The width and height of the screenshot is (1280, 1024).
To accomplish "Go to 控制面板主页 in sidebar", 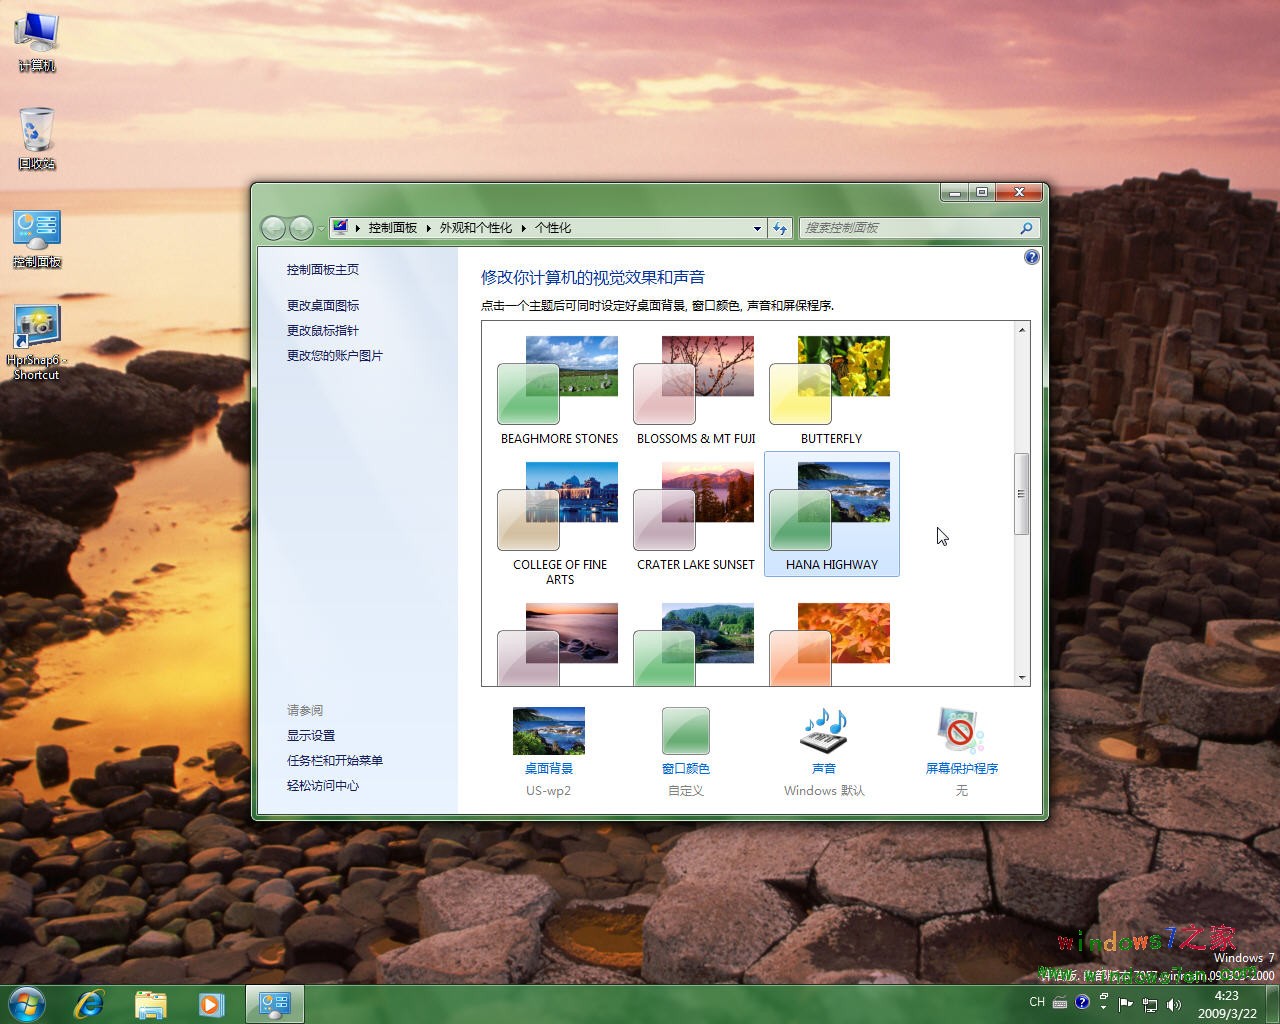I will pos(322,269).
